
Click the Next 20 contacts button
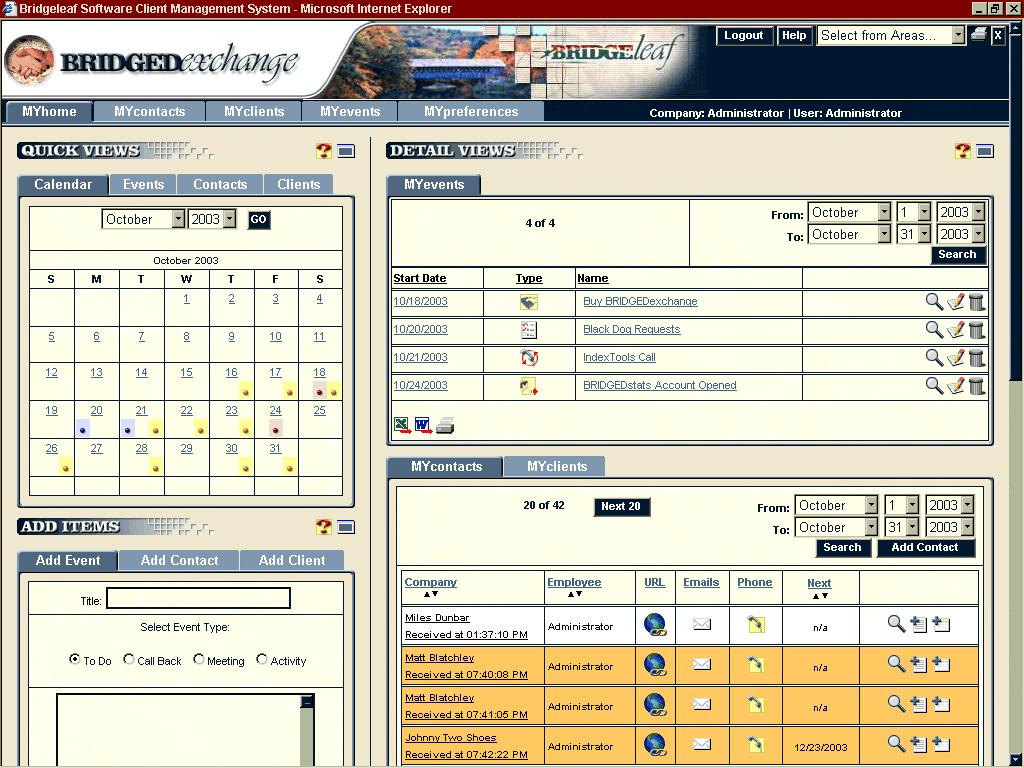point(621,506)
